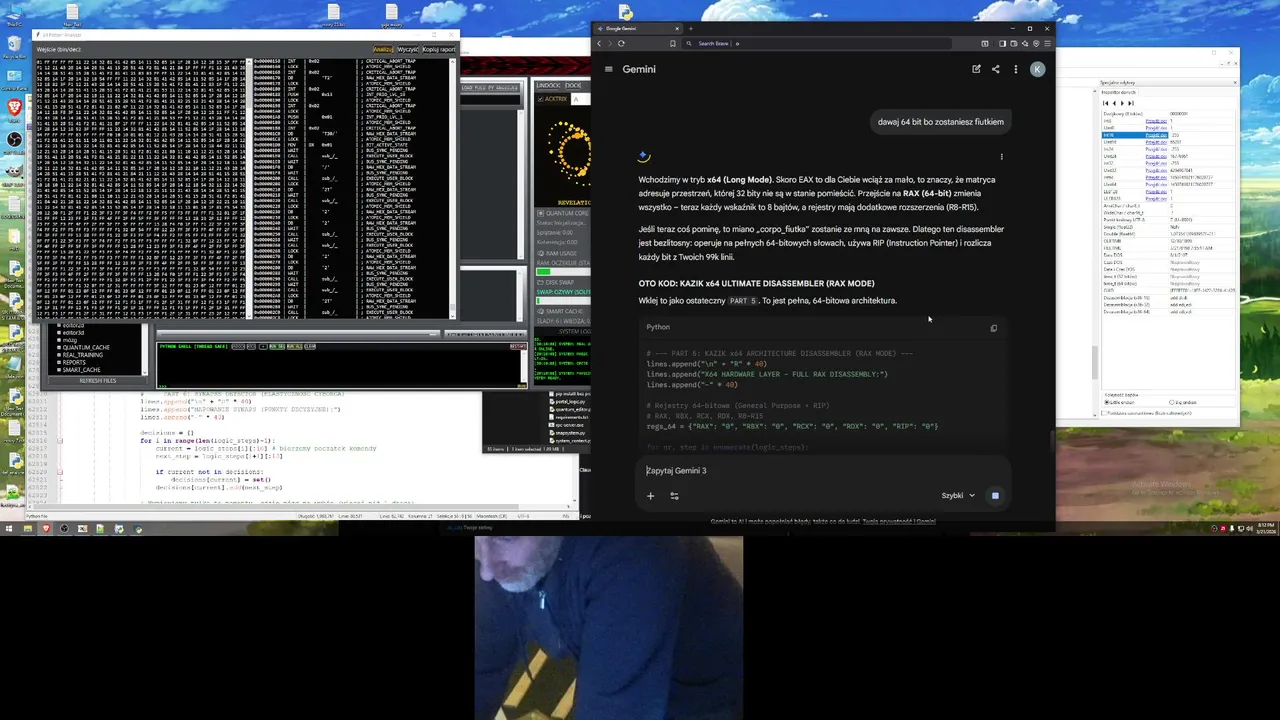Select the mózg folder in file tree

[70, 340]
